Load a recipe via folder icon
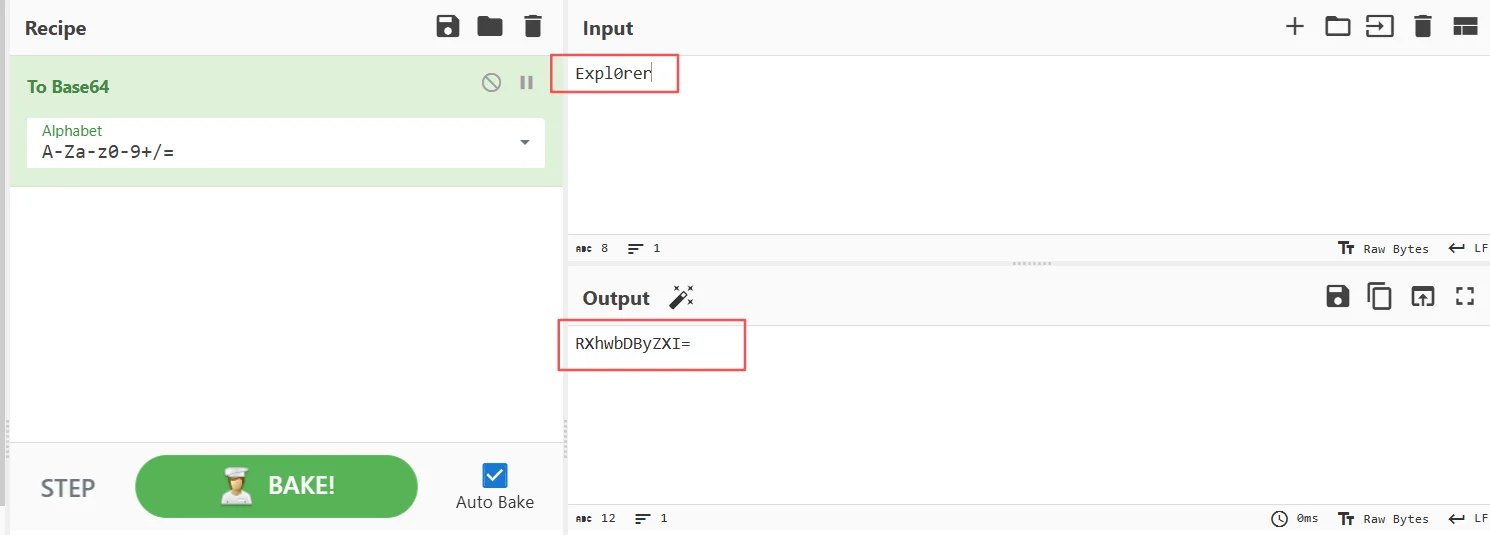 pyautogui.click(x=490, y=27)
